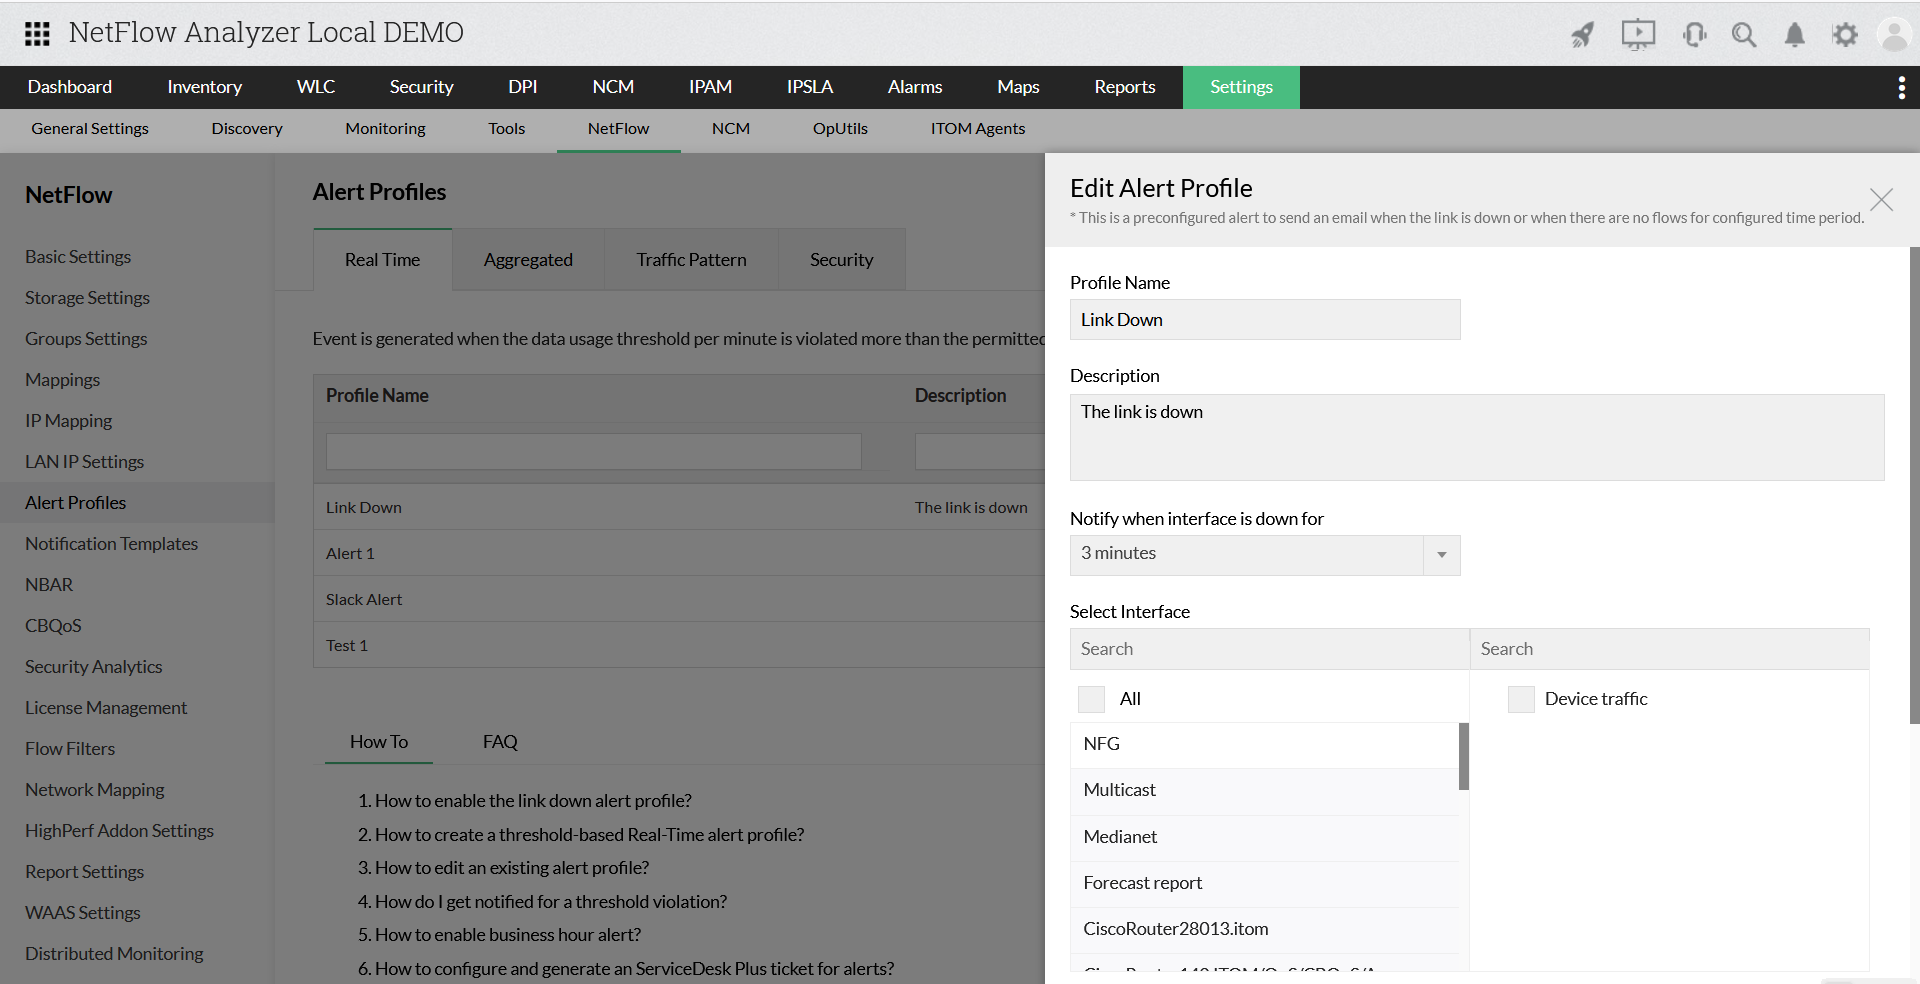Open the apps grid menu icon
Viewport: 1920px width, 984px height.
click(x=37, y=34)
